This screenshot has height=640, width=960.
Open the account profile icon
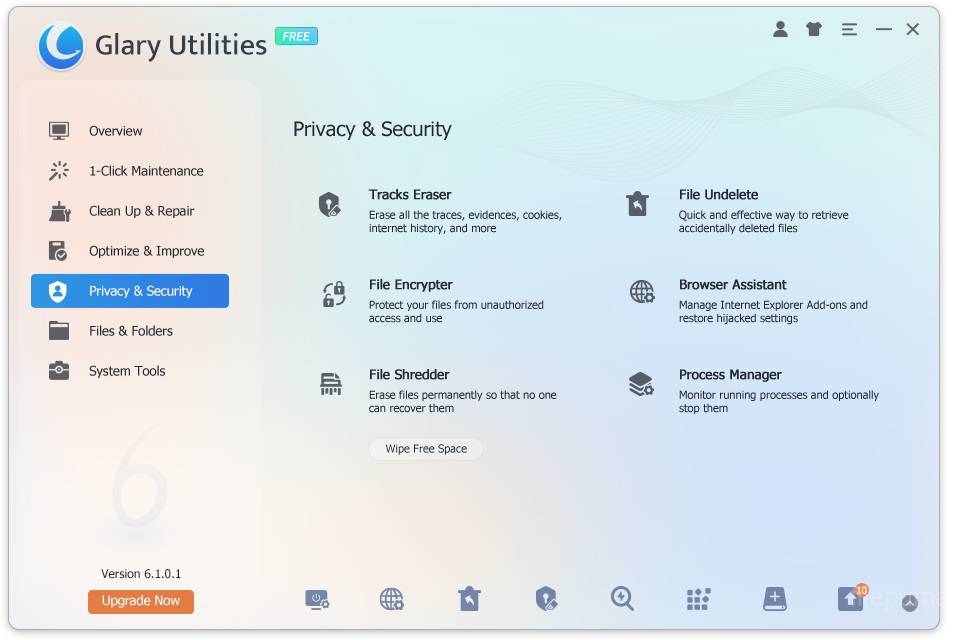(780, 29)
